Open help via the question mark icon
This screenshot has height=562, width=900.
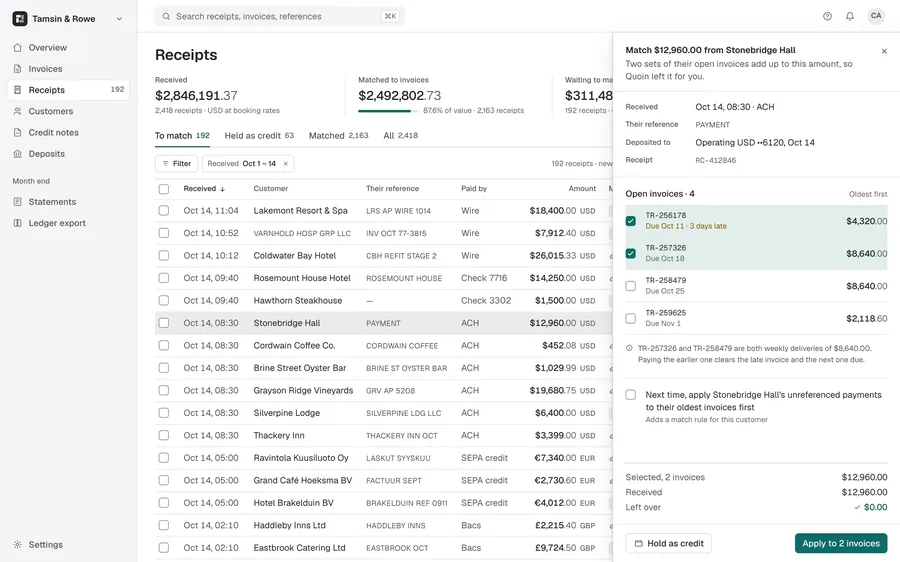[827, 17]
